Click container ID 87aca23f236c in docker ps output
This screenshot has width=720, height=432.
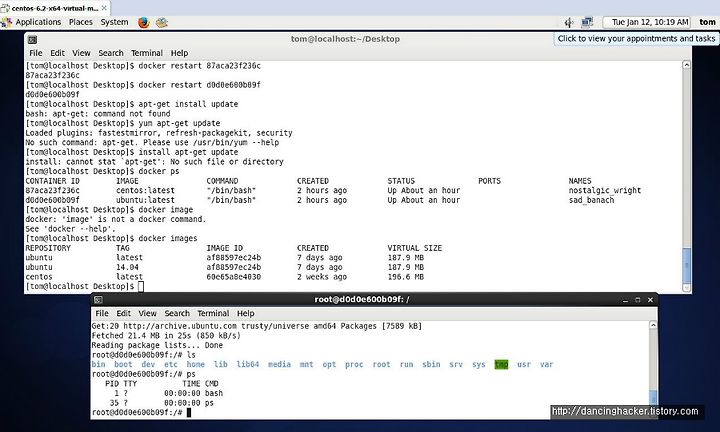point(52,191)
